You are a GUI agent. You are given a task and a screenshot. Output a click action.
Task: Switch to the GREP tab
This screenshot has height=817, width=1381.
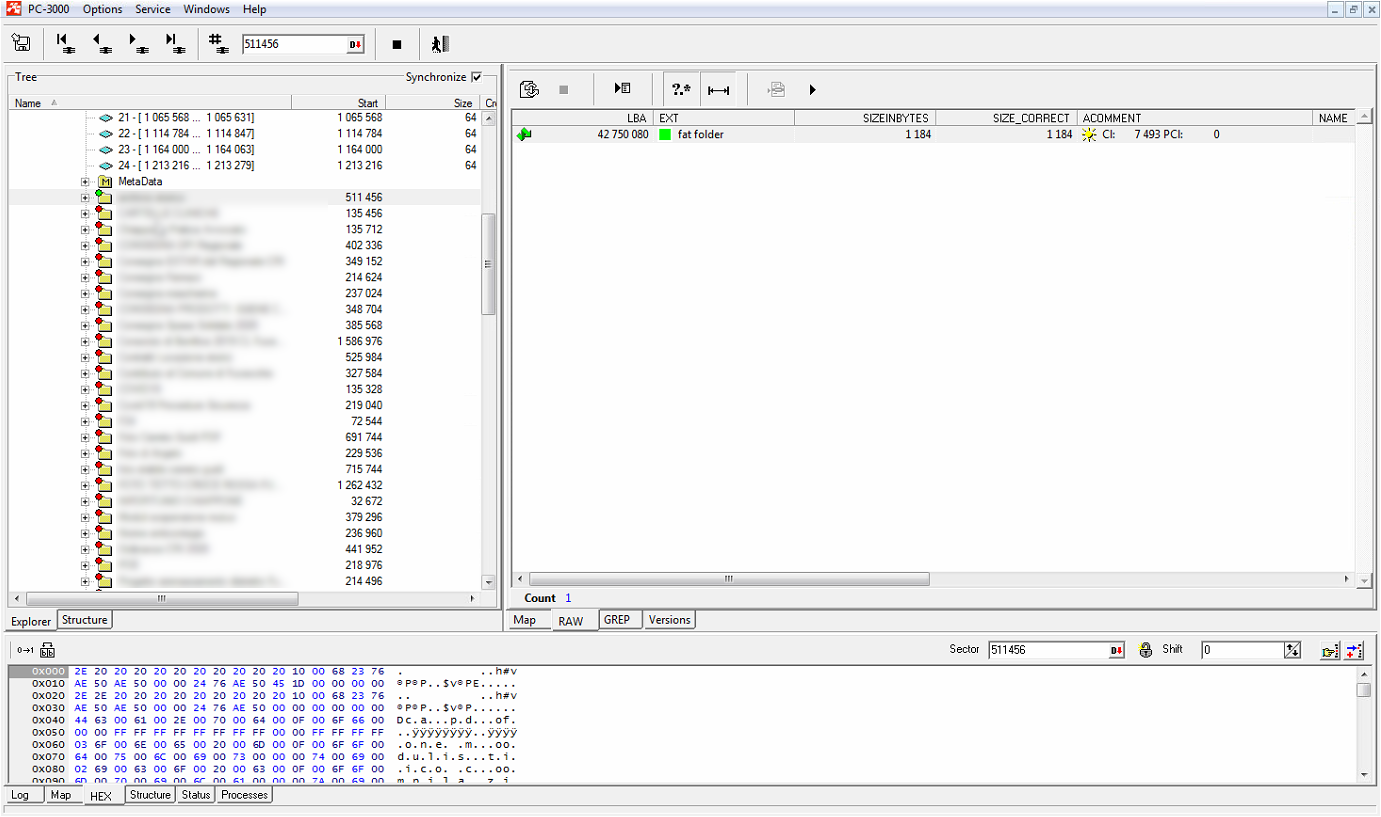pos(617,620)
